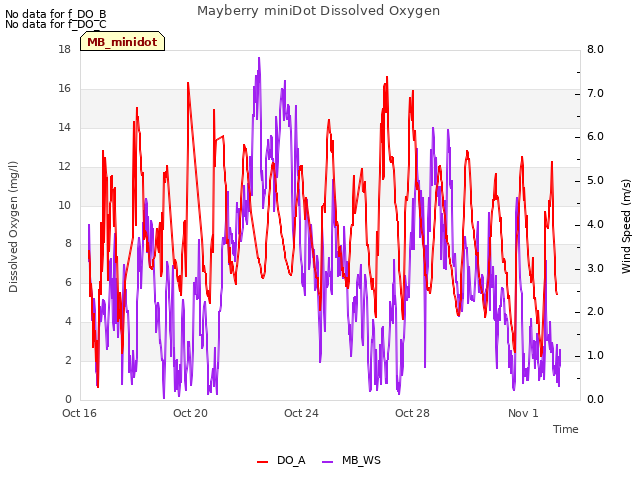Click the 0 value on left axis
The image size is (640, 480).
click(68, 399)
